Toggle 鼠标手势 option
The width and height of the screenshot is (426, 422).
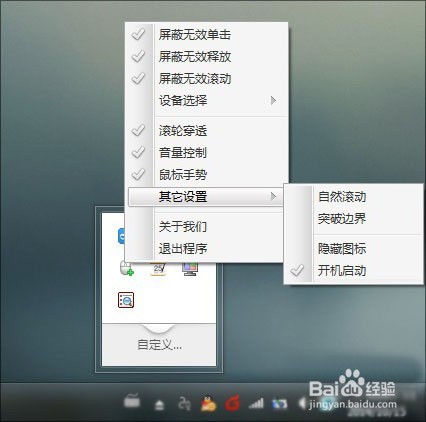click(207, 175)
